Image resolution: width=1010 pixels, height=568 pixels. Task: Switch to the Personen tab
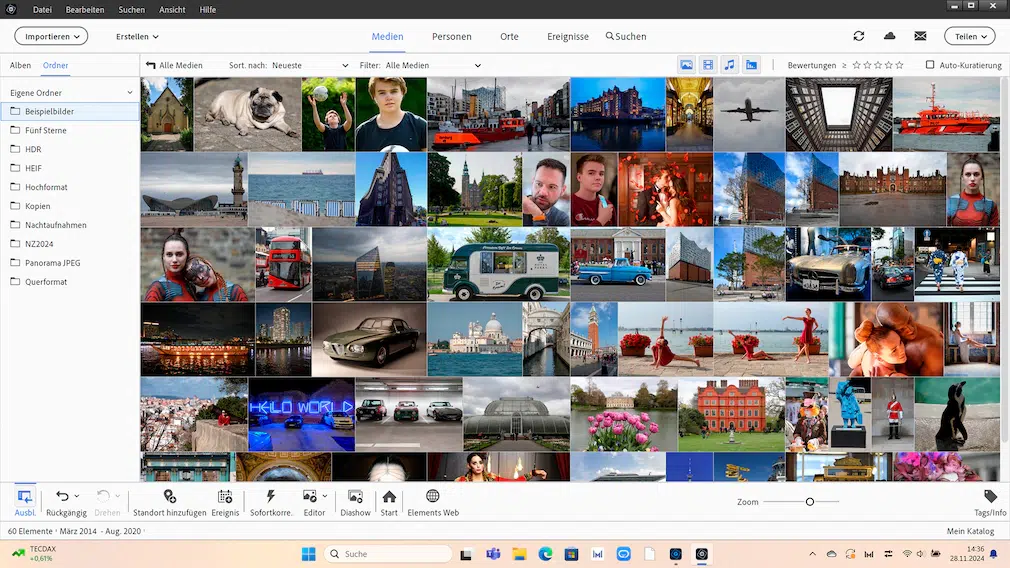(452, 36)
